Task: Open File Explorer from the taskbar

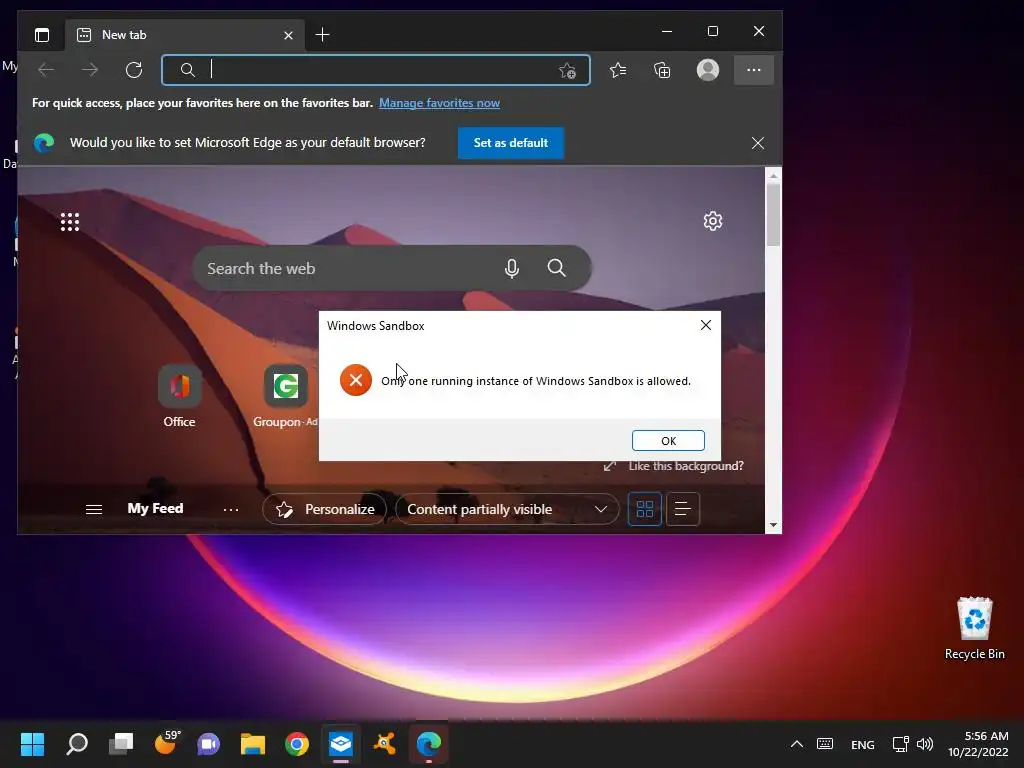Action: click(253, 744)
